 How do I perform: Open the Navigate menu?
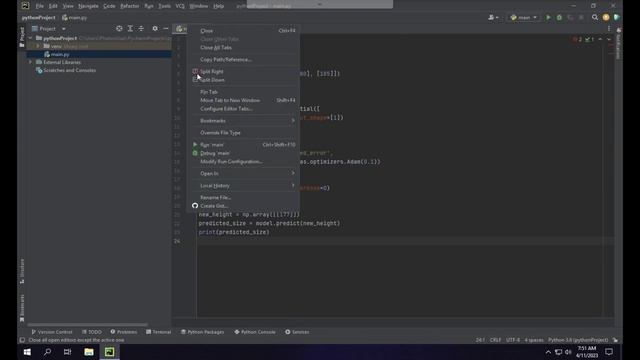click(88, 6)
